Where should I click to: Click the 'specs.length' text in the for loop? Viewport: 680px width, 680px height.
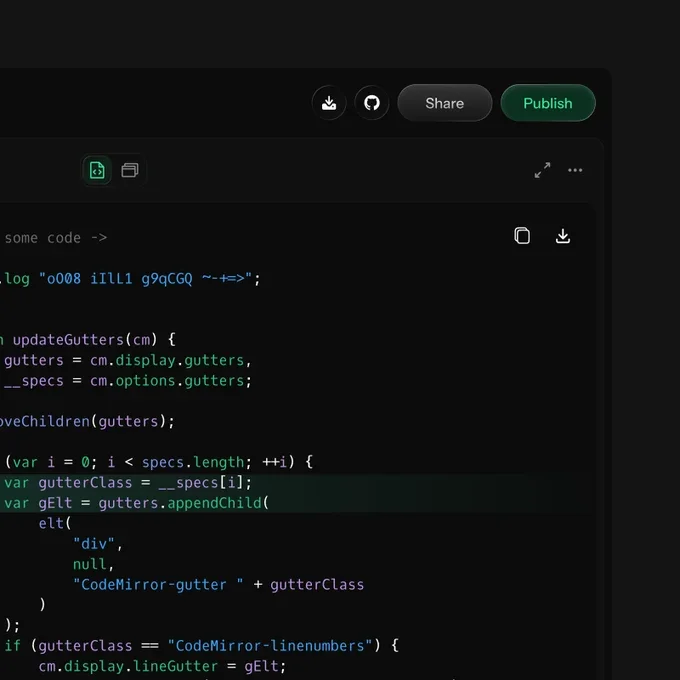tap(193, 462)
